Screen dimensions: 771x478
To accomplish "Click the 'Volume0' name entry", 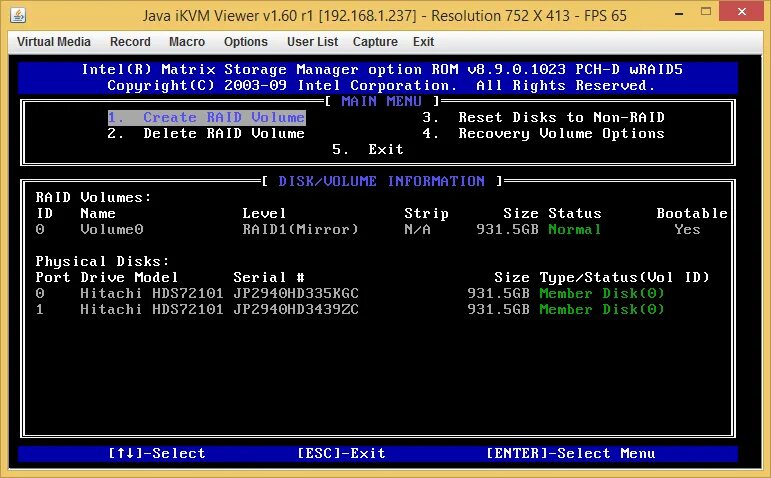I will 112,229.
